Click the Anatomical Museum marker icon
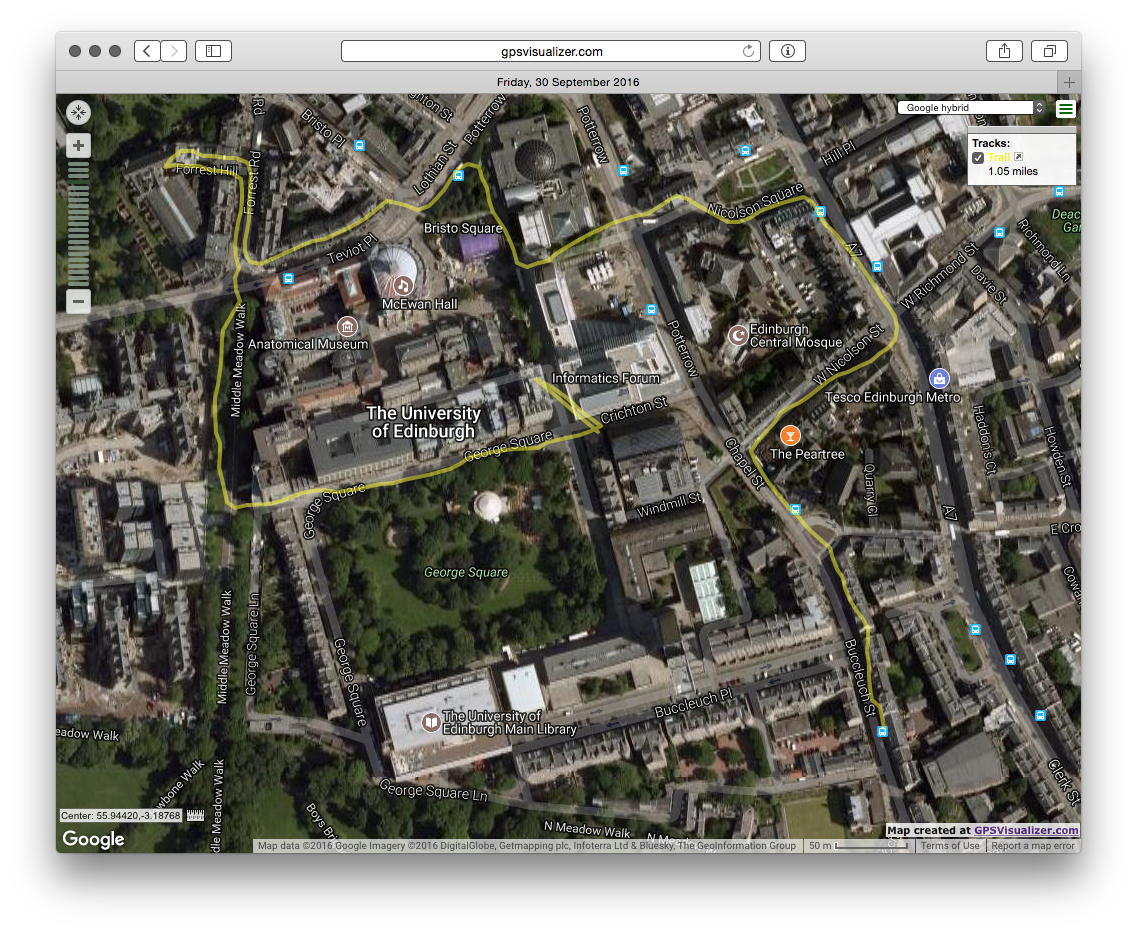The width and height of the screenshot is (1137, 933). tap(347, 326)
